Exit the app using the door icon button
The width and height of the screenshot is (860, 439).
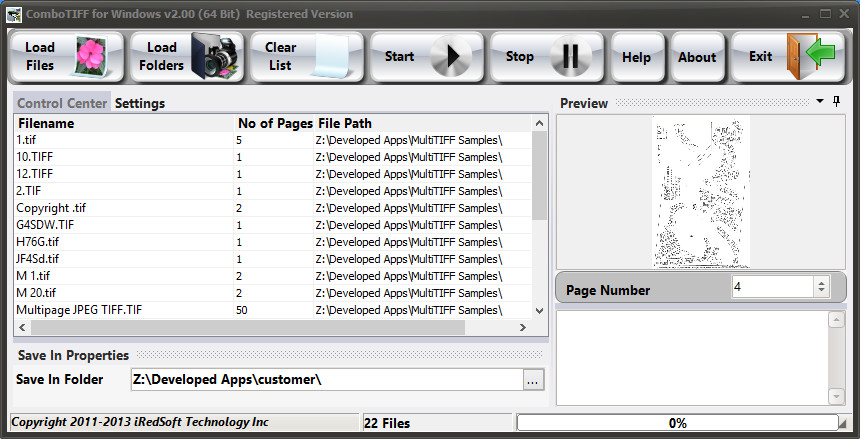pos(788,57)
